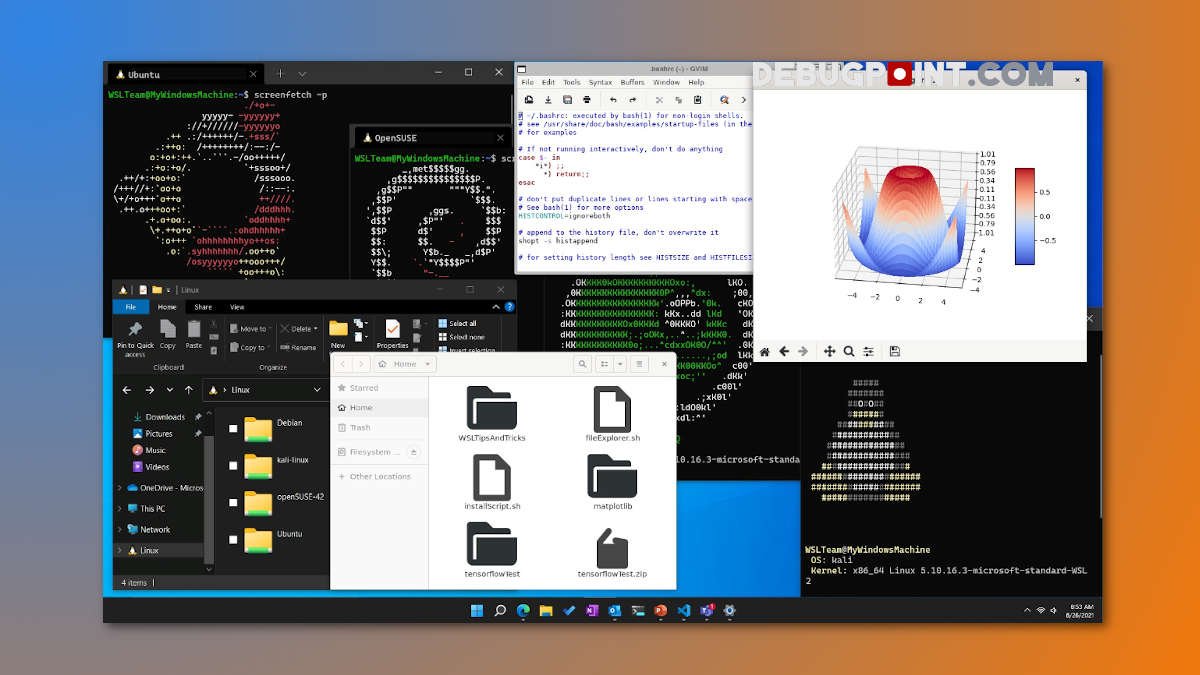Open view options dropdown arrow in GNOME Files
This screenshot has width=1200, height=675.
pos(620,364)
